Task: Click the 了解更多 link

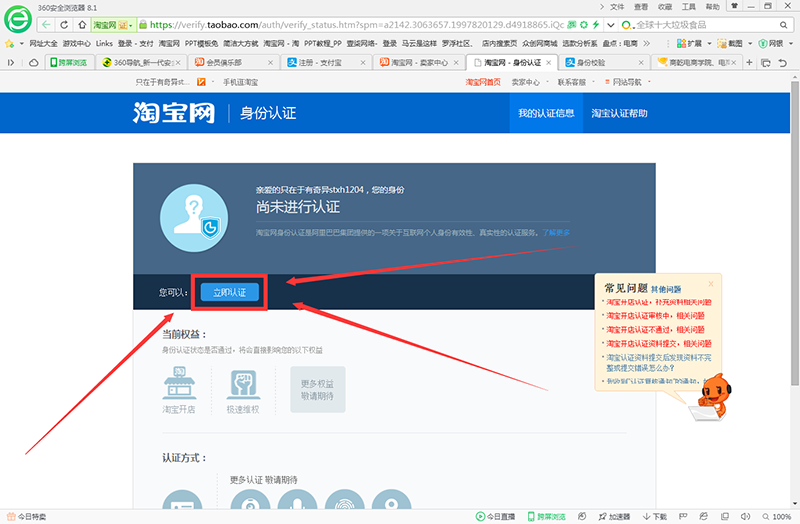Action: pos(556,233)
